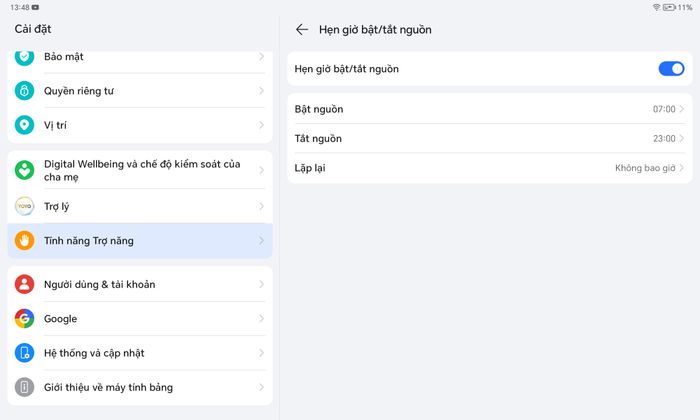Screen dimensions: 700x420
Task: Click the Tắt nguồn label row
Action: pyautogui.click(x=489, y=138)
